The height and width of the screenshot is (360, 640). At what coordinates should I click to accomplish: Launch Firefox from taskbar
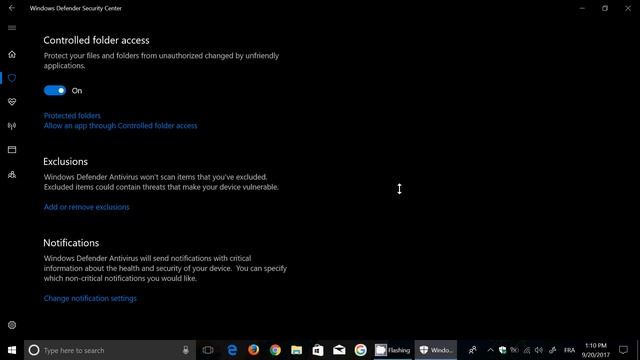pos(253,350)
